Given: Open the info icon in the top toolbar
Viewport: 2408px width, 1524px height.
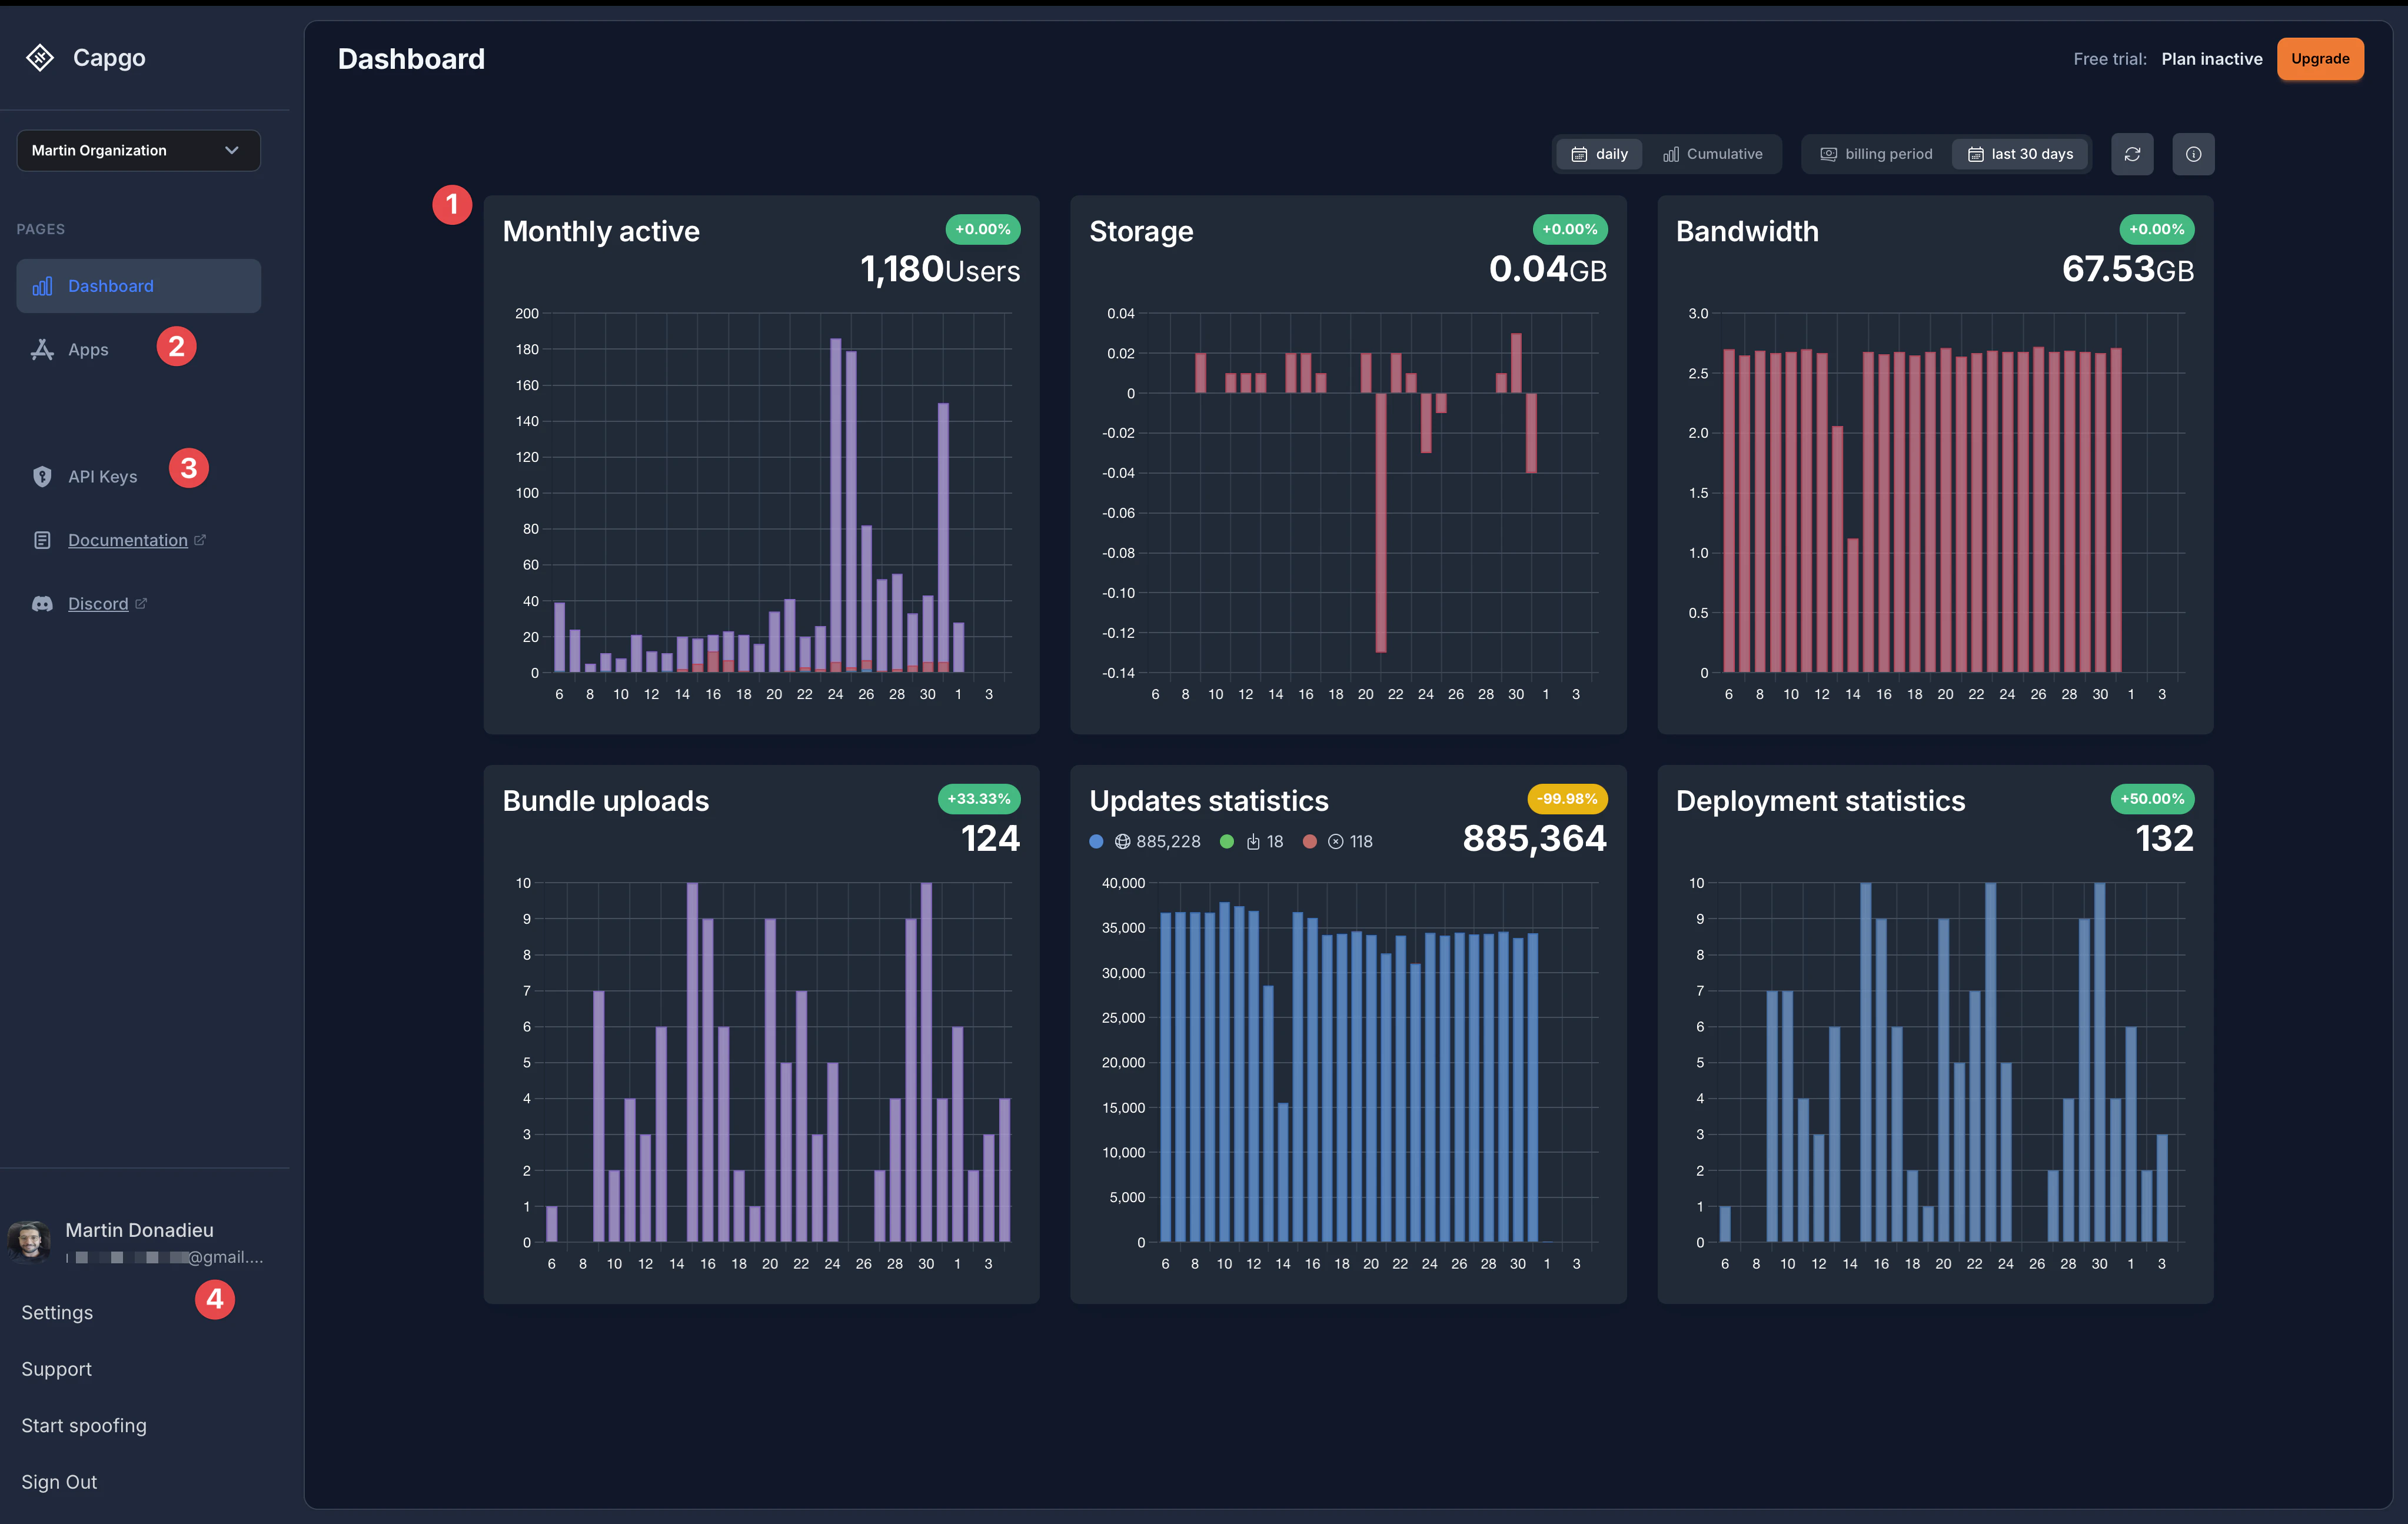Looking at the screenshot, I should pos(2193,153).
